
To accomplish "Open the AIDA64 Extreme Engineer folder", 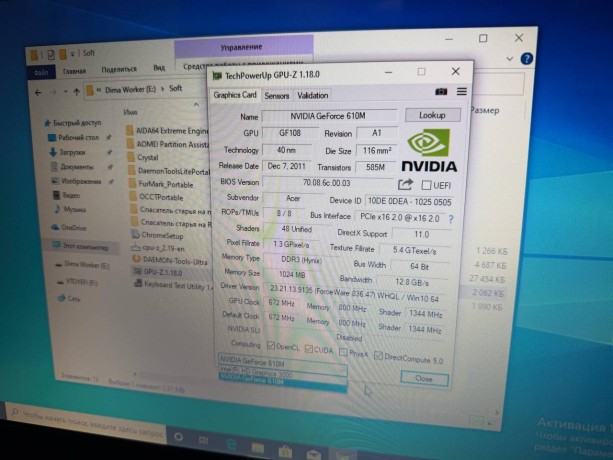I will (x=168, y=131).
